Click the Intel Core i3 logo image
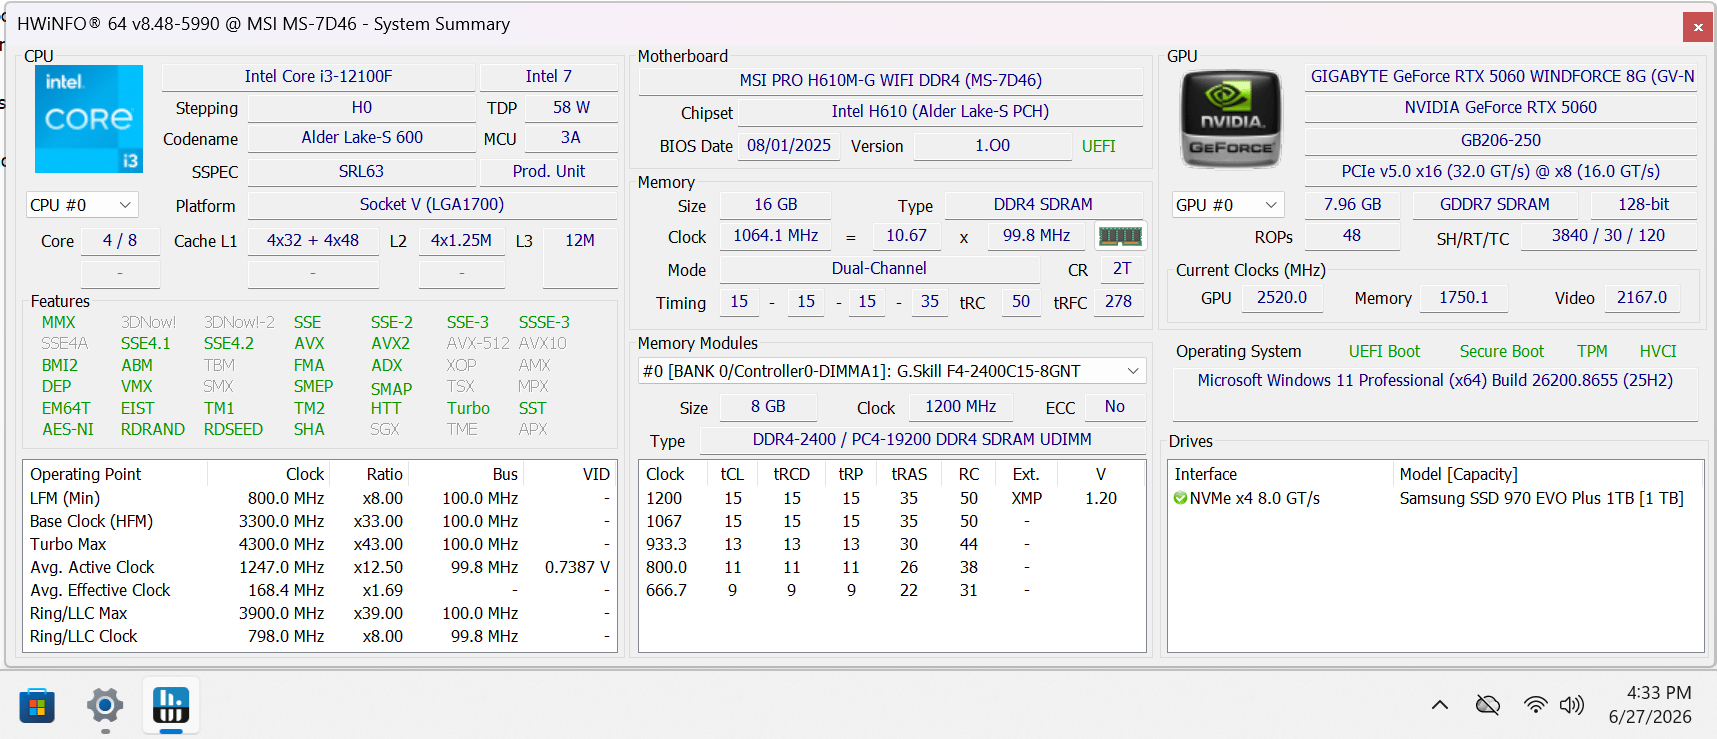 click(89, 119)
